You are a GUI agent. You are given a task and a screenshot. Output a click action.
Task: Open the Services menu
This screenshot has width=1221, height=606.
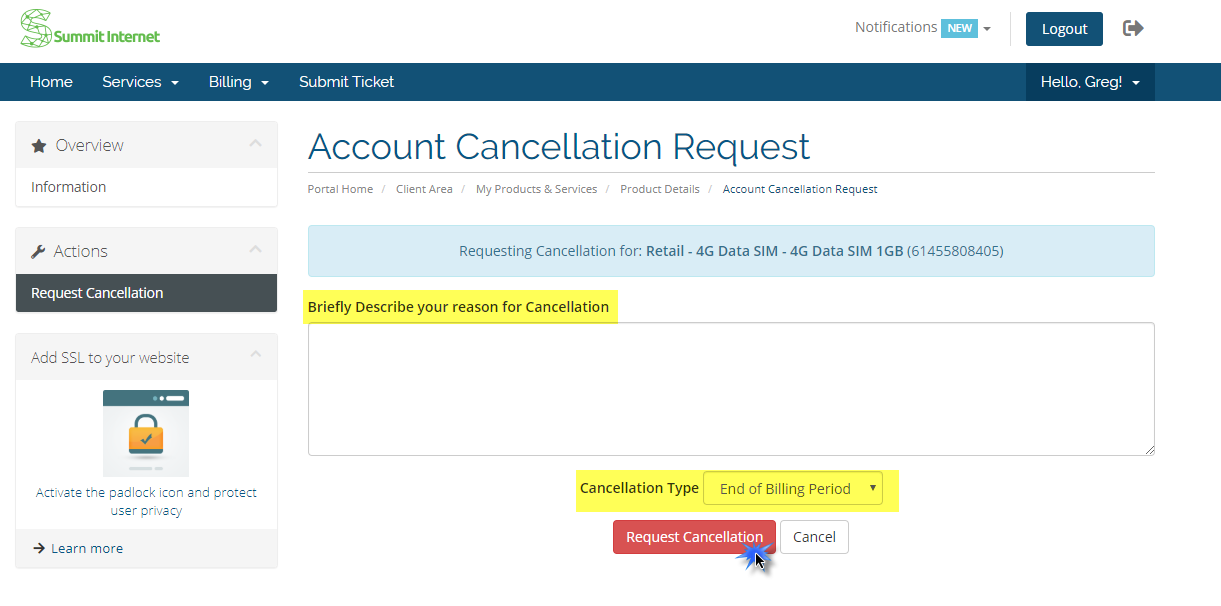[140, 82]
